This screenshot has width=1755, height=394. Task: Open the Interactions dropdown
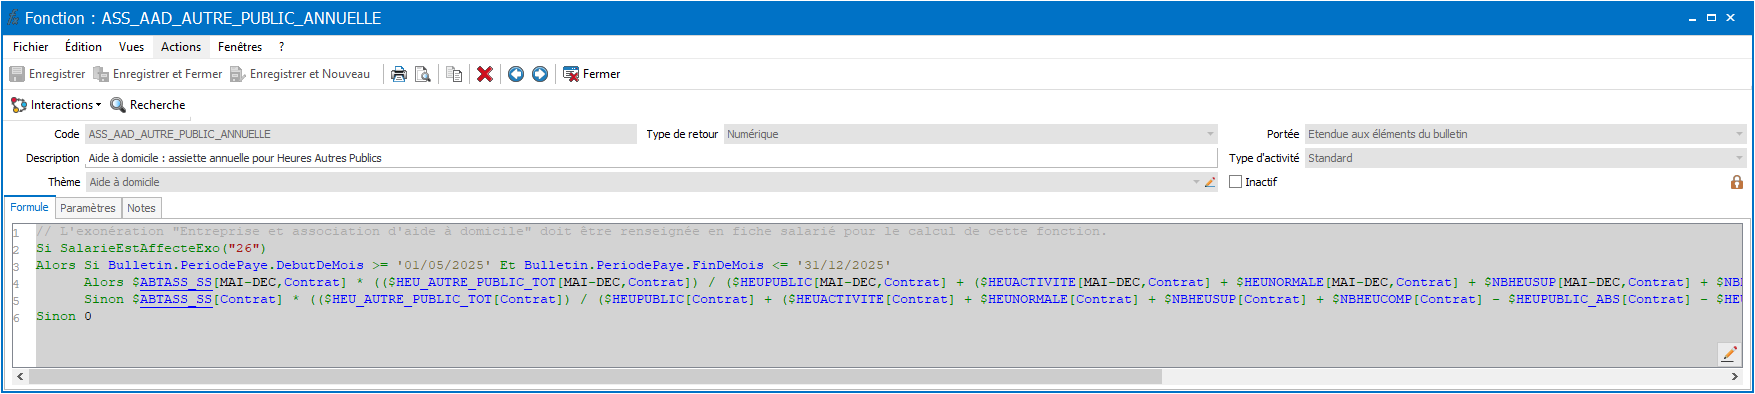click(56, 105)
